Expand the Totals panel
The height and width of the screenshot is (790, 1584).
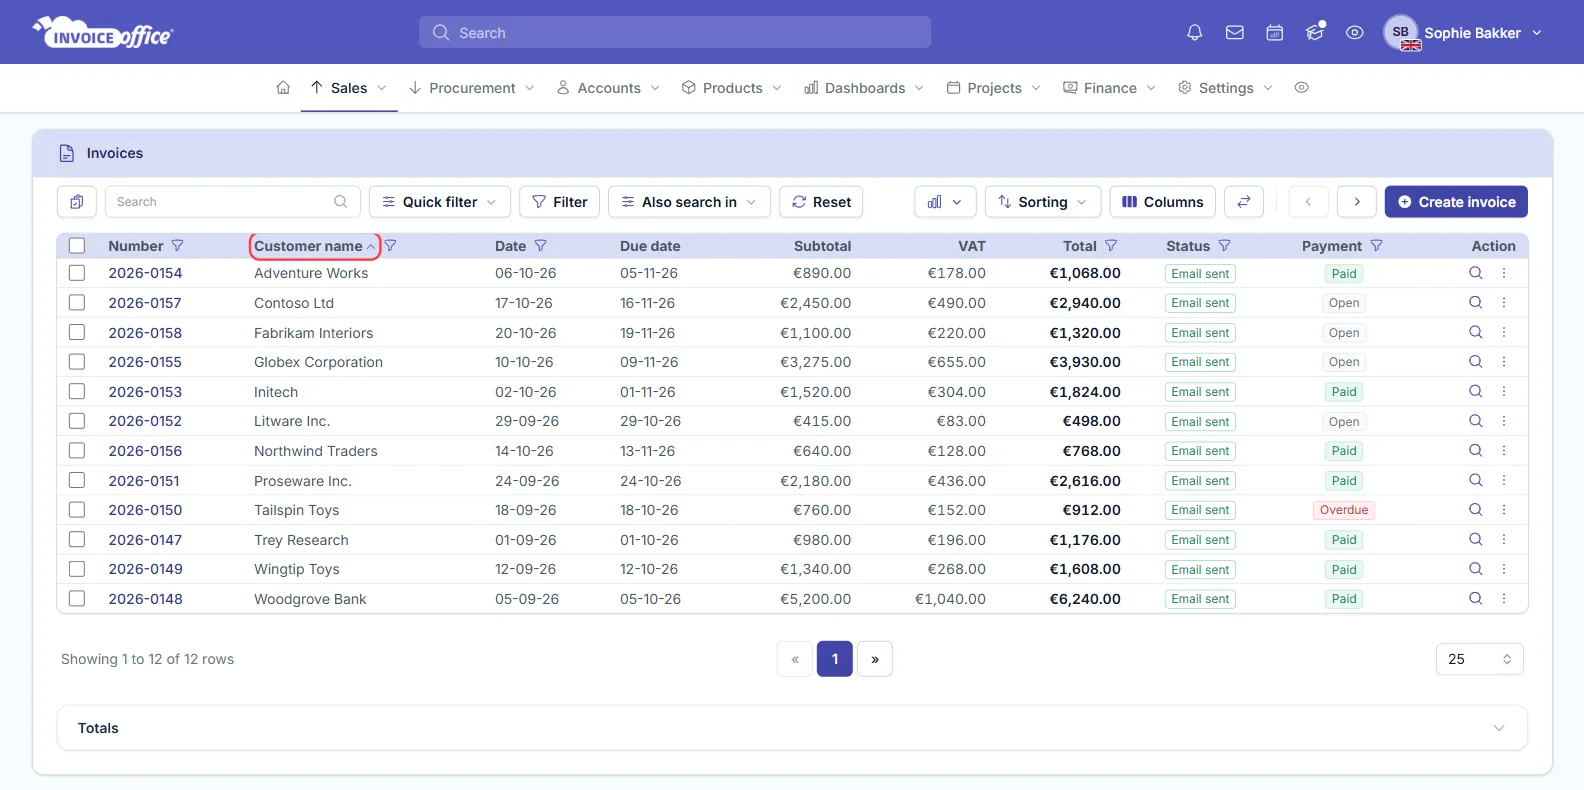[792, 728]
